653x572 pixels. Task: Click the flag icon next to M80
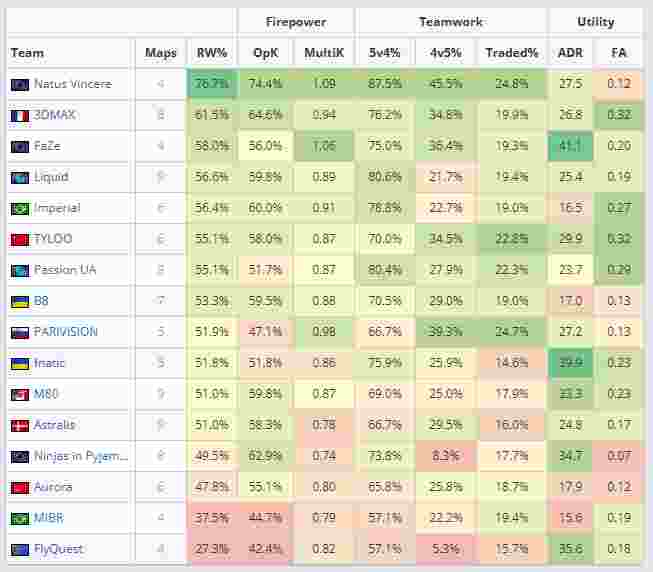coord(19,394)
